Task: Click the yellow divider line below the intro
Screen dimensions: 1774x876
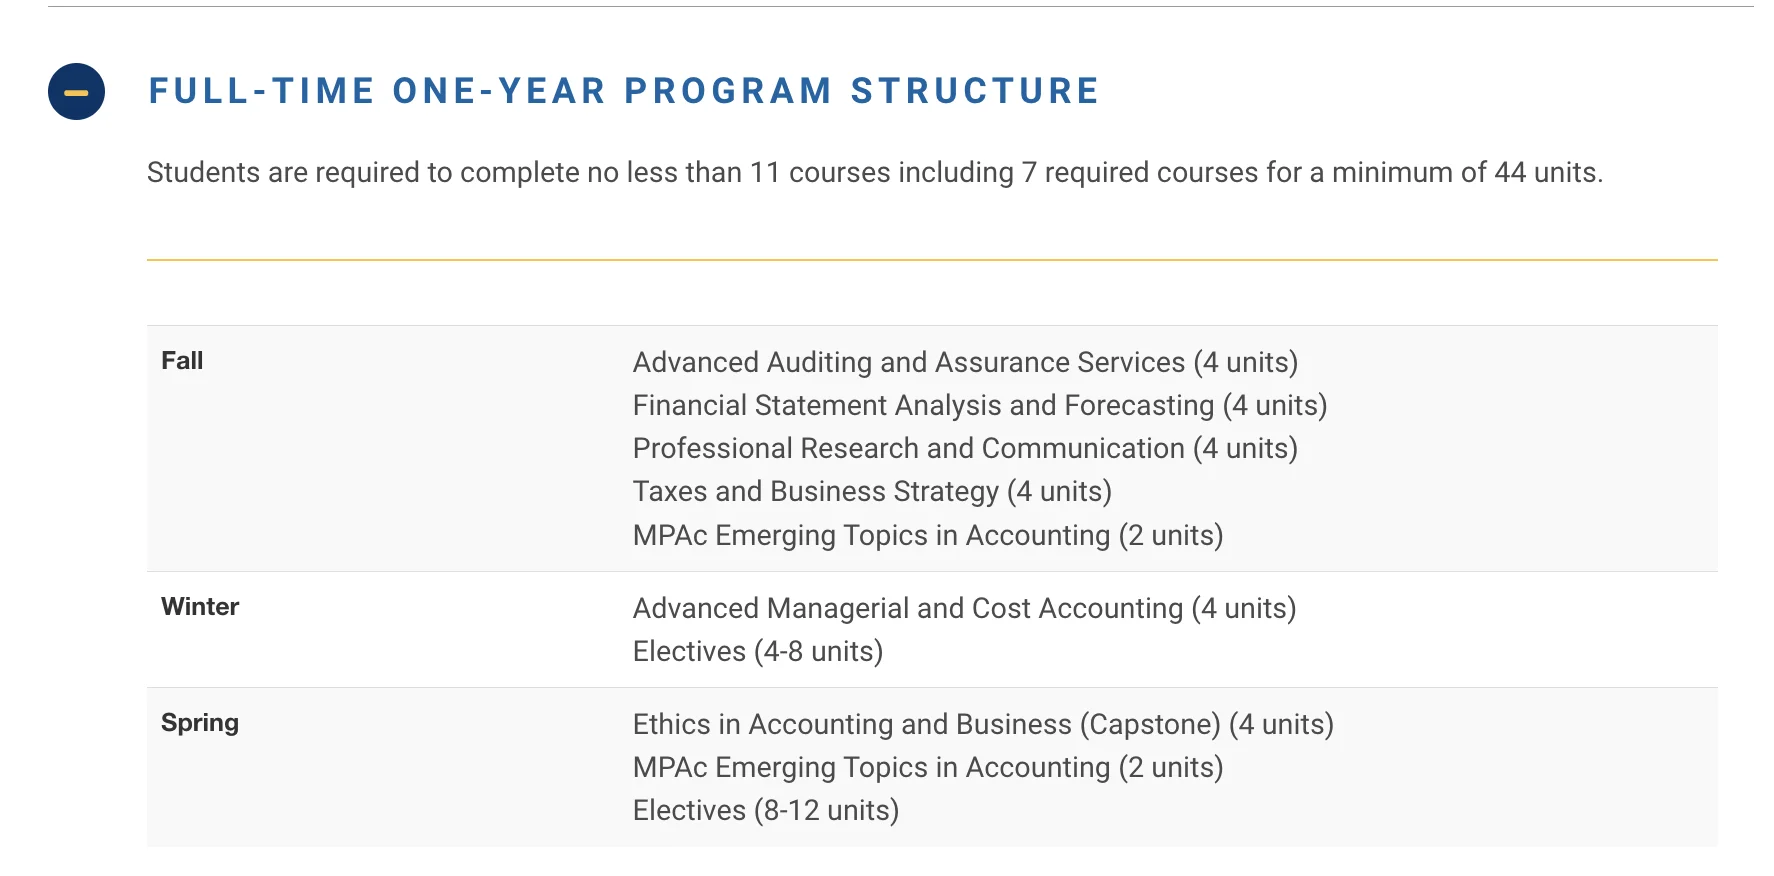Action: tap(931, 260)
